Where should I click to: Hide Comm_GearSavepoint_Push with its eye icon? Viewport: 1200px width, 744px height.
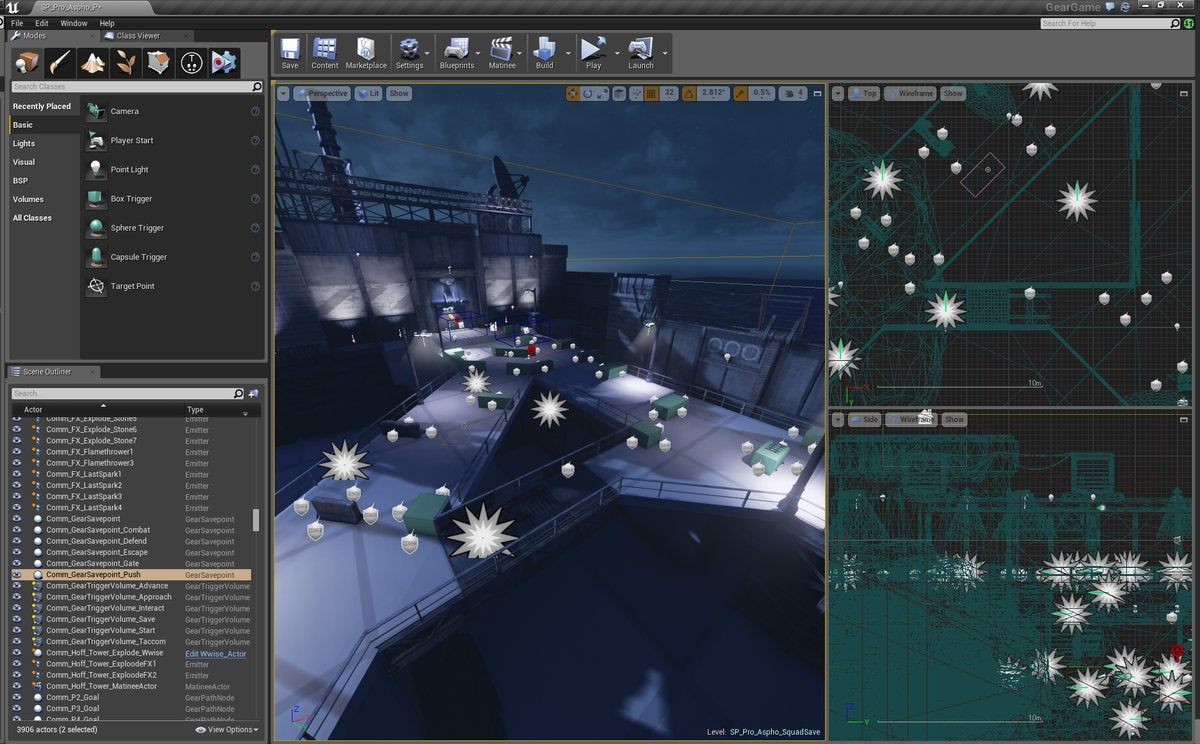tap(17, 575)
